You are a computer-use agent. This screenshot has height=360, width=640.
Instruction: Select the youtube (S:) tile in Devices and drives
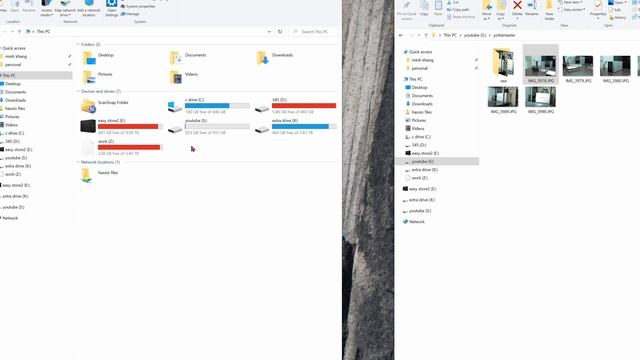coord(209,127)
